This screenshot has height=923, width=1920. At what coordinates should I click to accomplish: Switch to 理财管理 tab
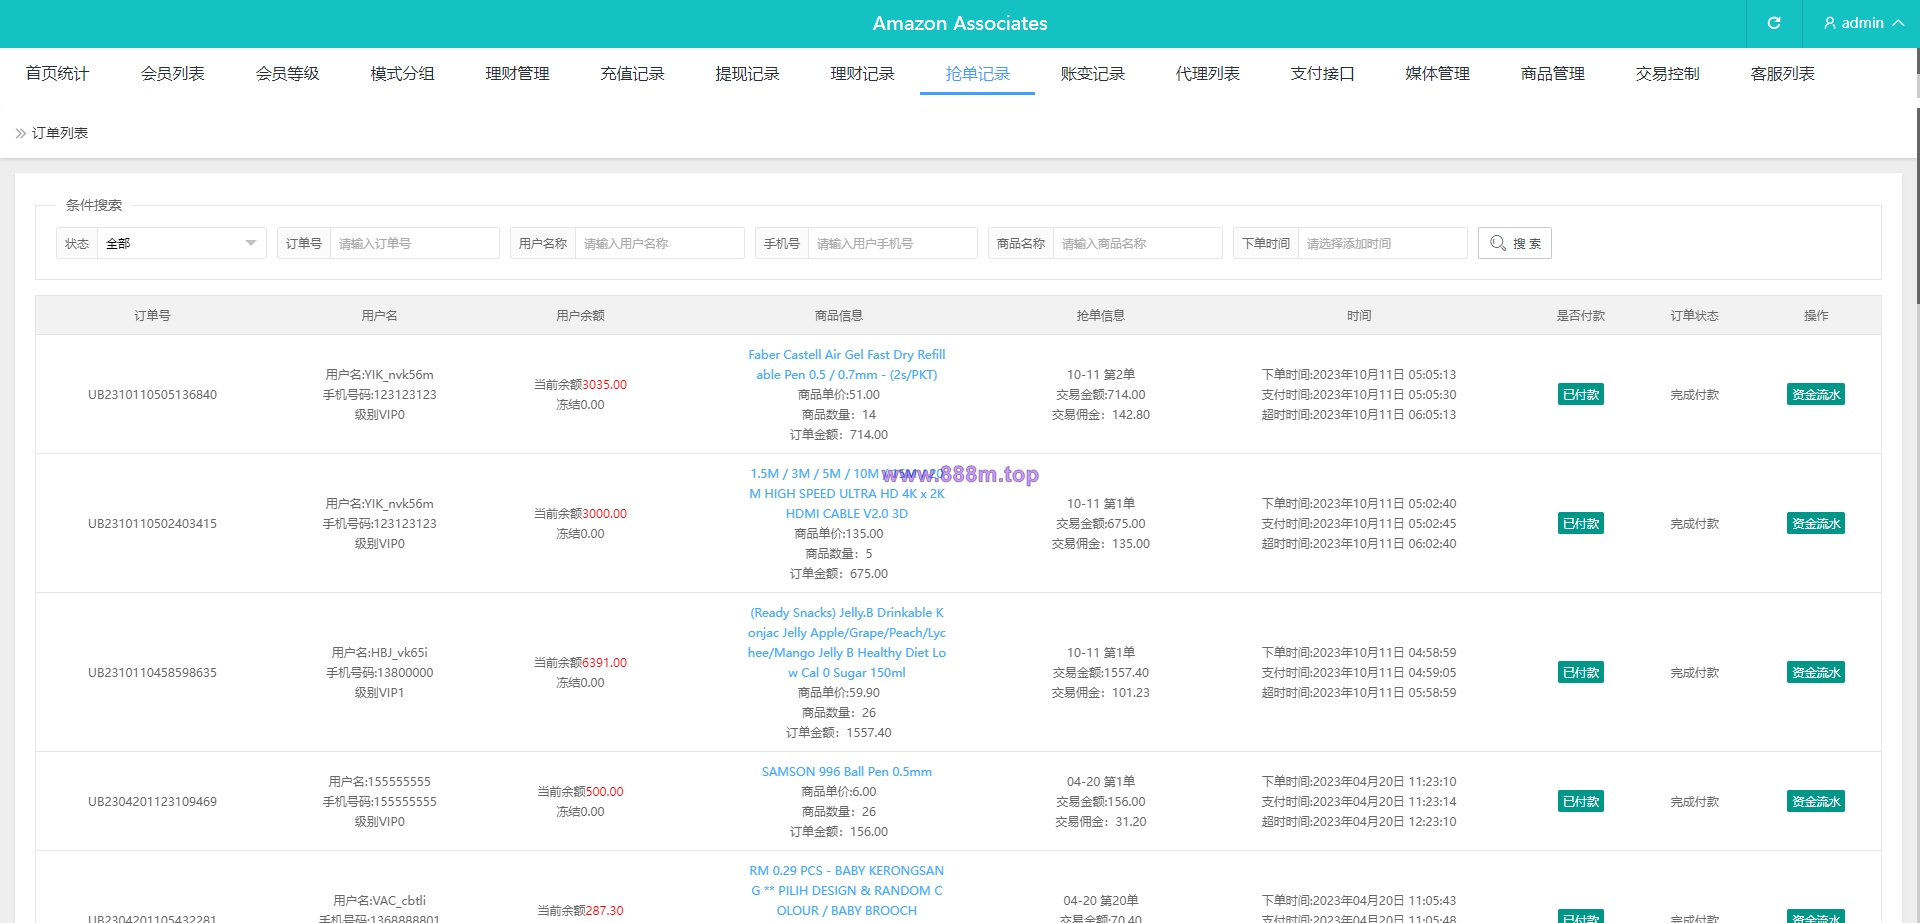pos(517,74)
